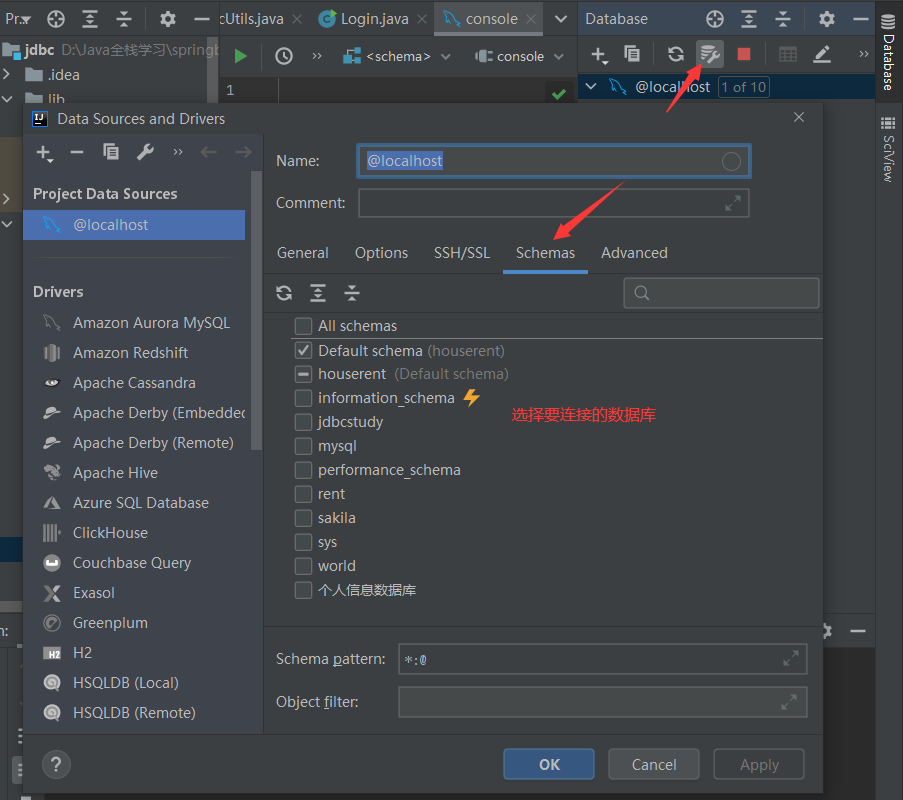Check information_schema checkbox
The image size is (903, 800).
[x=303, y=398]
